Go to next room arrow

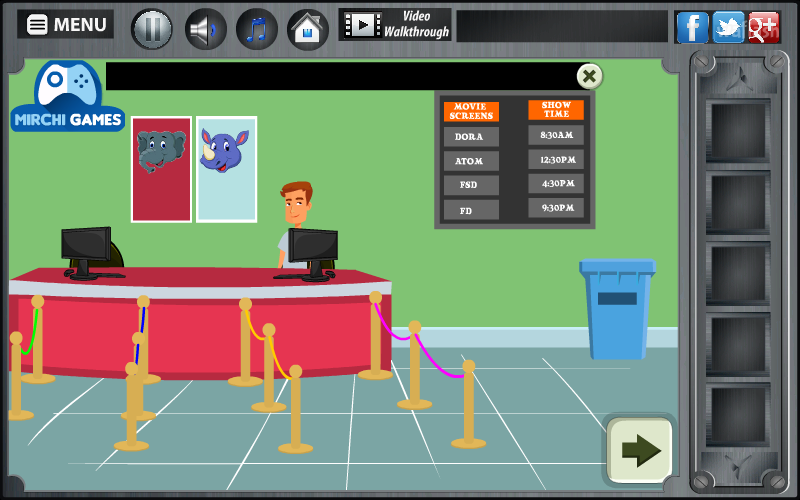pyautogui.click(x=640, y=450)
